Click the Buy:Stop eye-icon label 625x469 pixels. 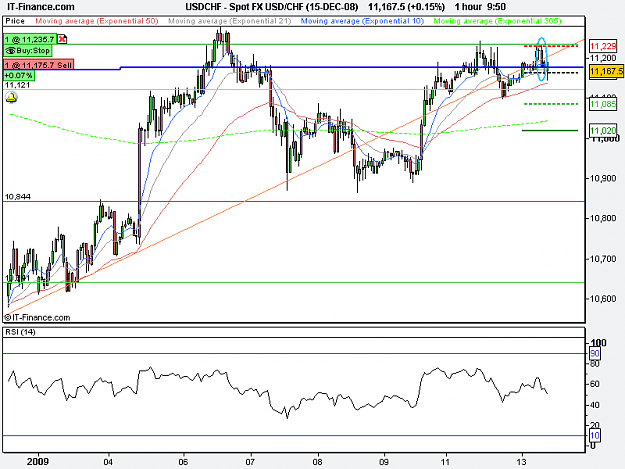coord(28,51)
